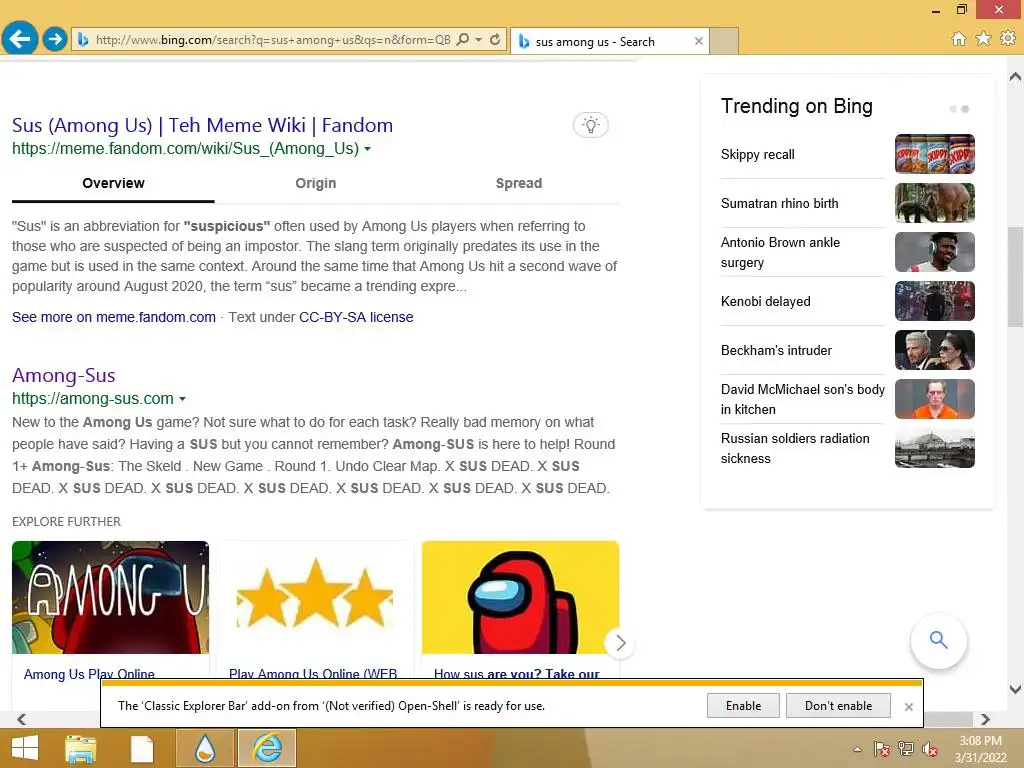Open Favorites with the star icon
Screen dimensions: 1024x768
pyautogui.click(x=983, y=39)
